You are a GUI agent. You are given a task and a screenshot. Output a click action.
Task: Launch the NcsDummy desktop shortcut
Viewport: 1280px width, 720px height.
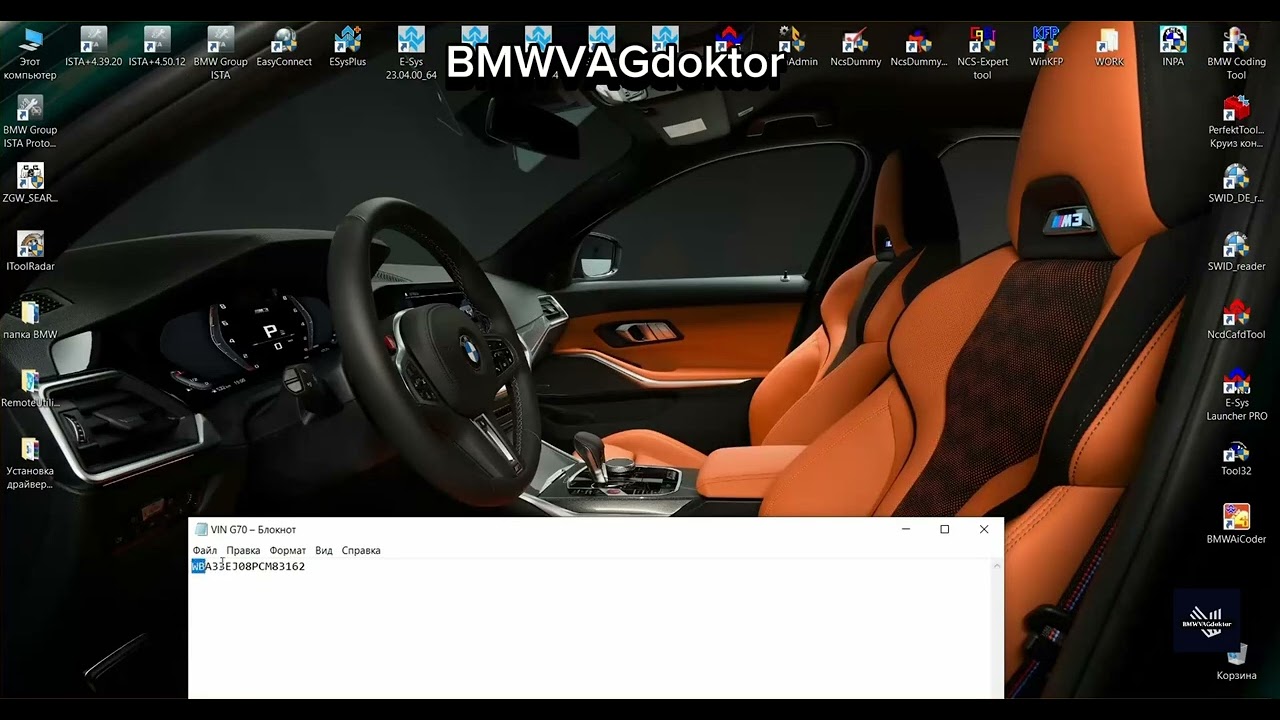click(x=856, y=47)
